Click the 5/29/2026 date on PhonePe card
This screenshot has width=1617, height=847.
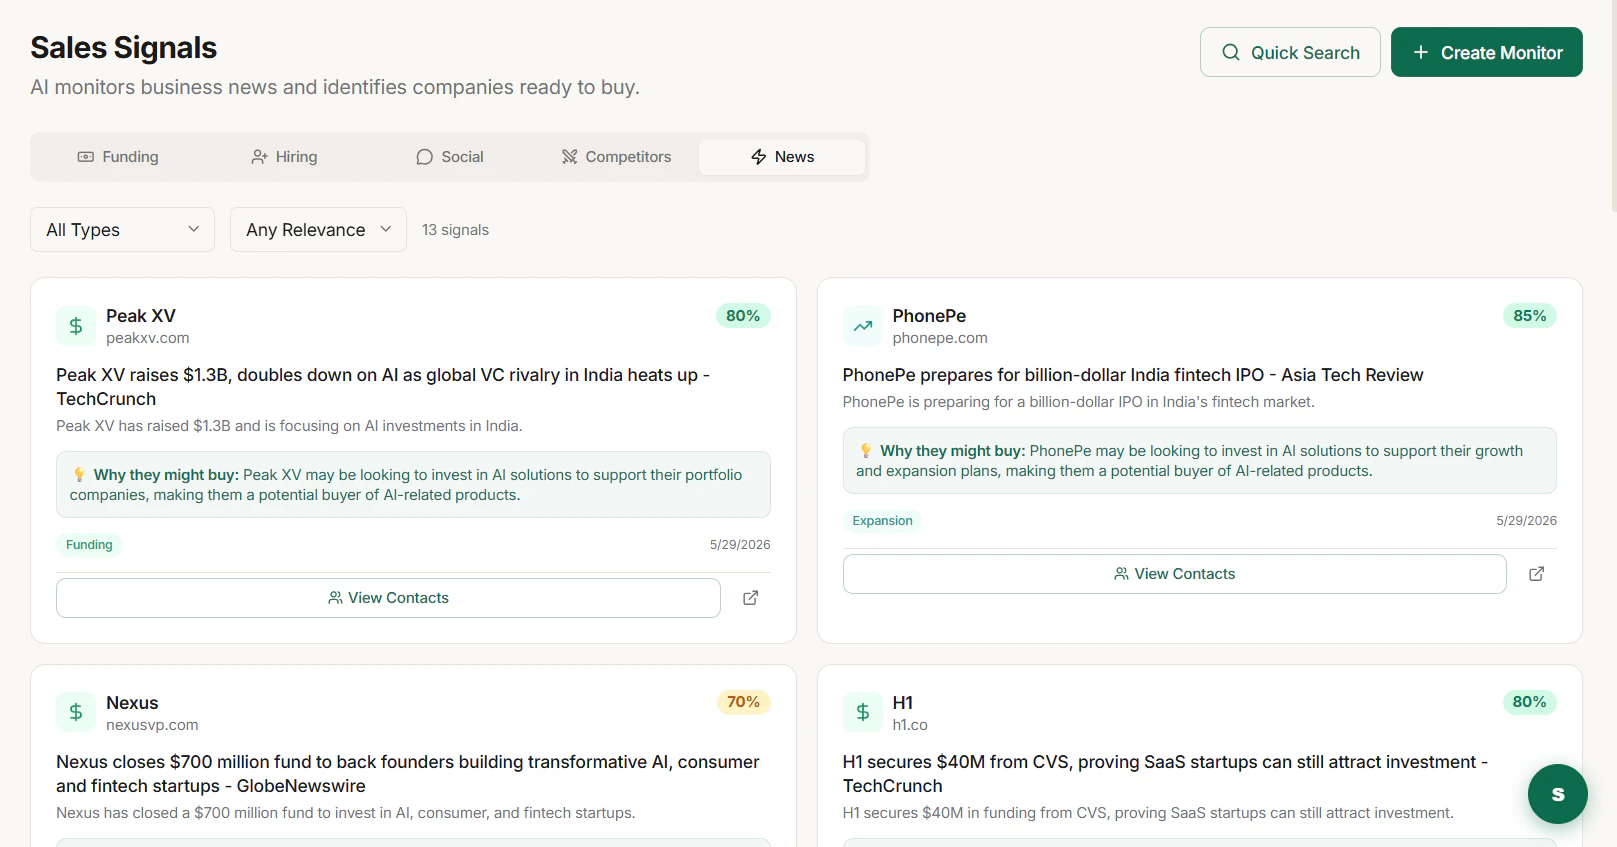click(1526, 521)
